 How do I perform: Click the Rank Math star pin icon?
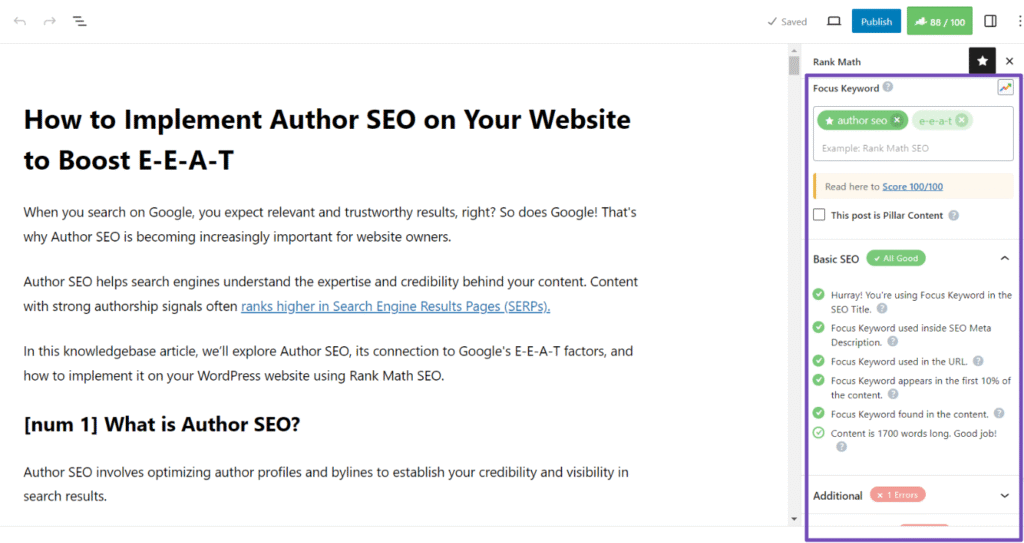point(982,61)
